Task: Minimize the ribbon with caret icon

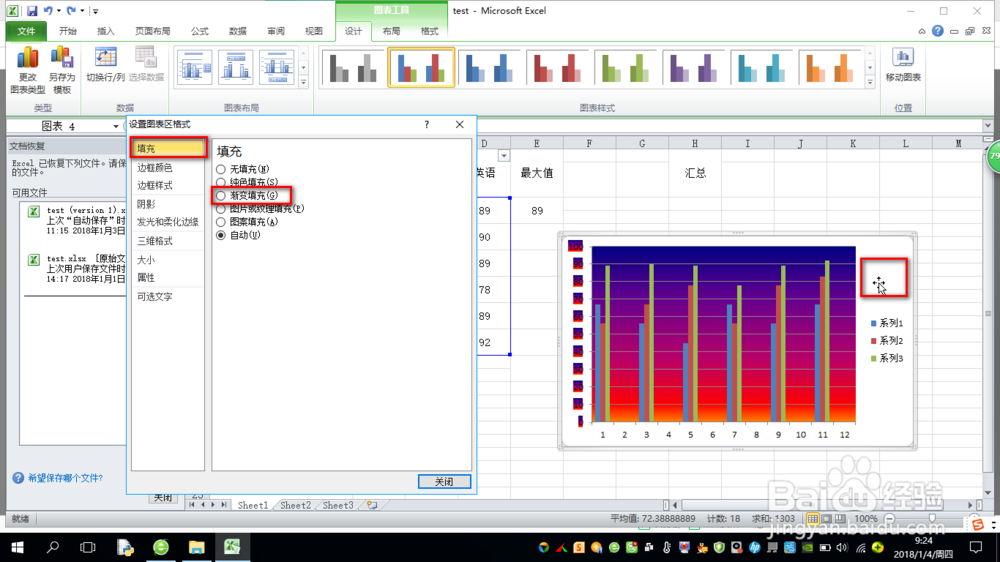Action: point(922,31)
